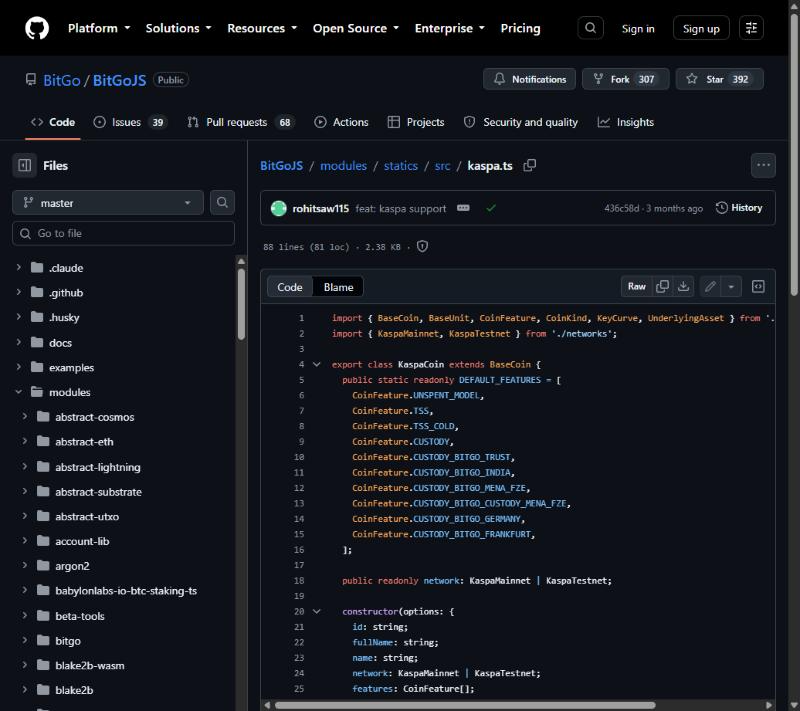Click Pricing in header
The width and height of the screenshot is (800, 711).
point(520,28)
